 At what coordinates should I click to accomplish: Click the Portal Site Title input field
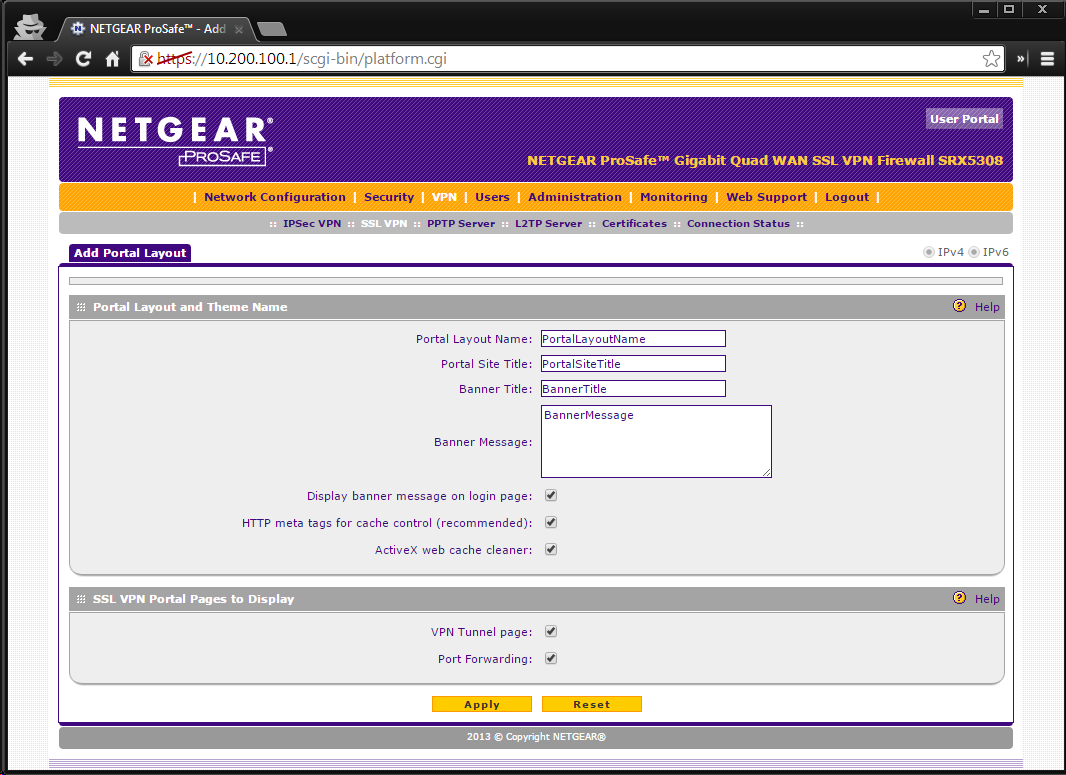click(633, 364)
